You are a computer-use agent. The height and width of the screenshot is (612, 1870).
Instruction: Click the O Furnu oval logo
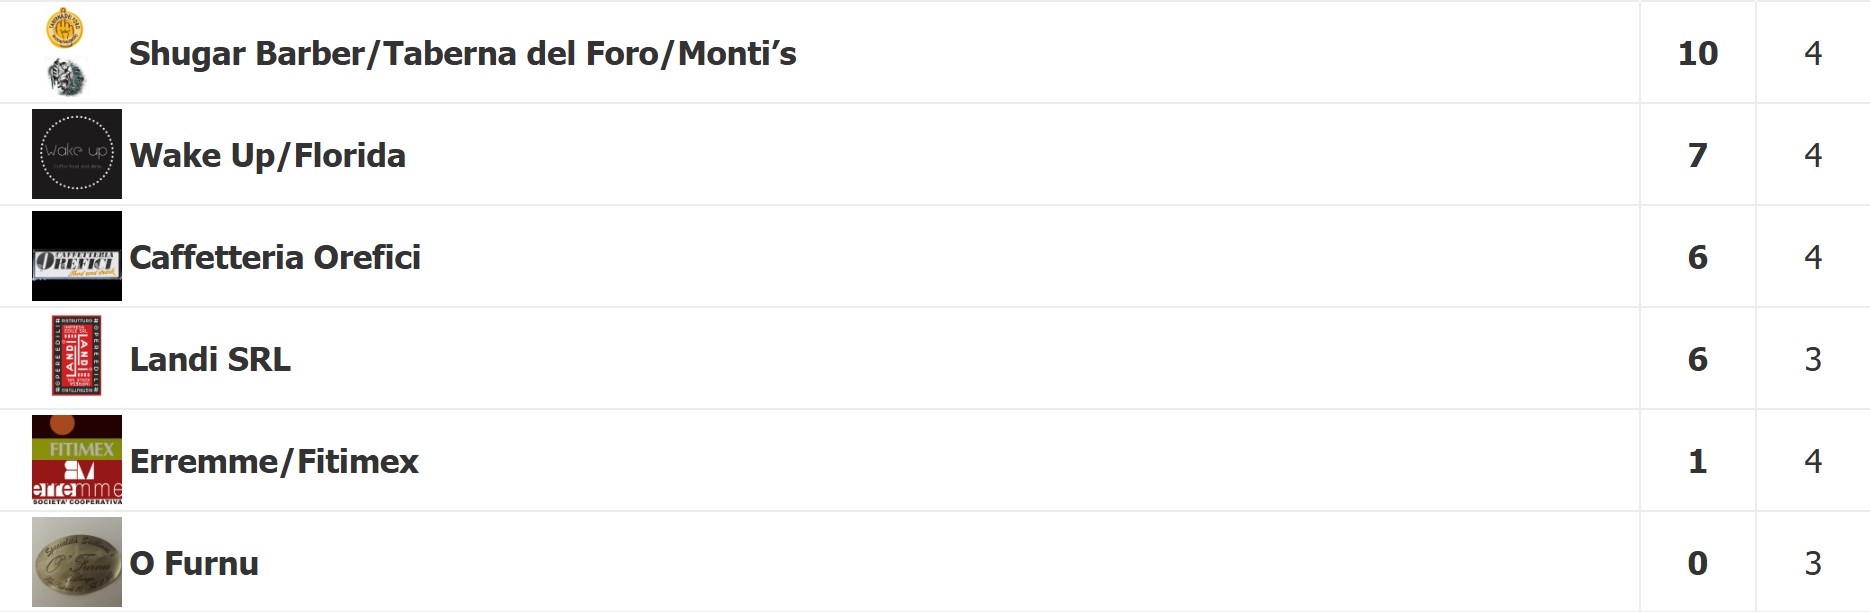[77, 562]
